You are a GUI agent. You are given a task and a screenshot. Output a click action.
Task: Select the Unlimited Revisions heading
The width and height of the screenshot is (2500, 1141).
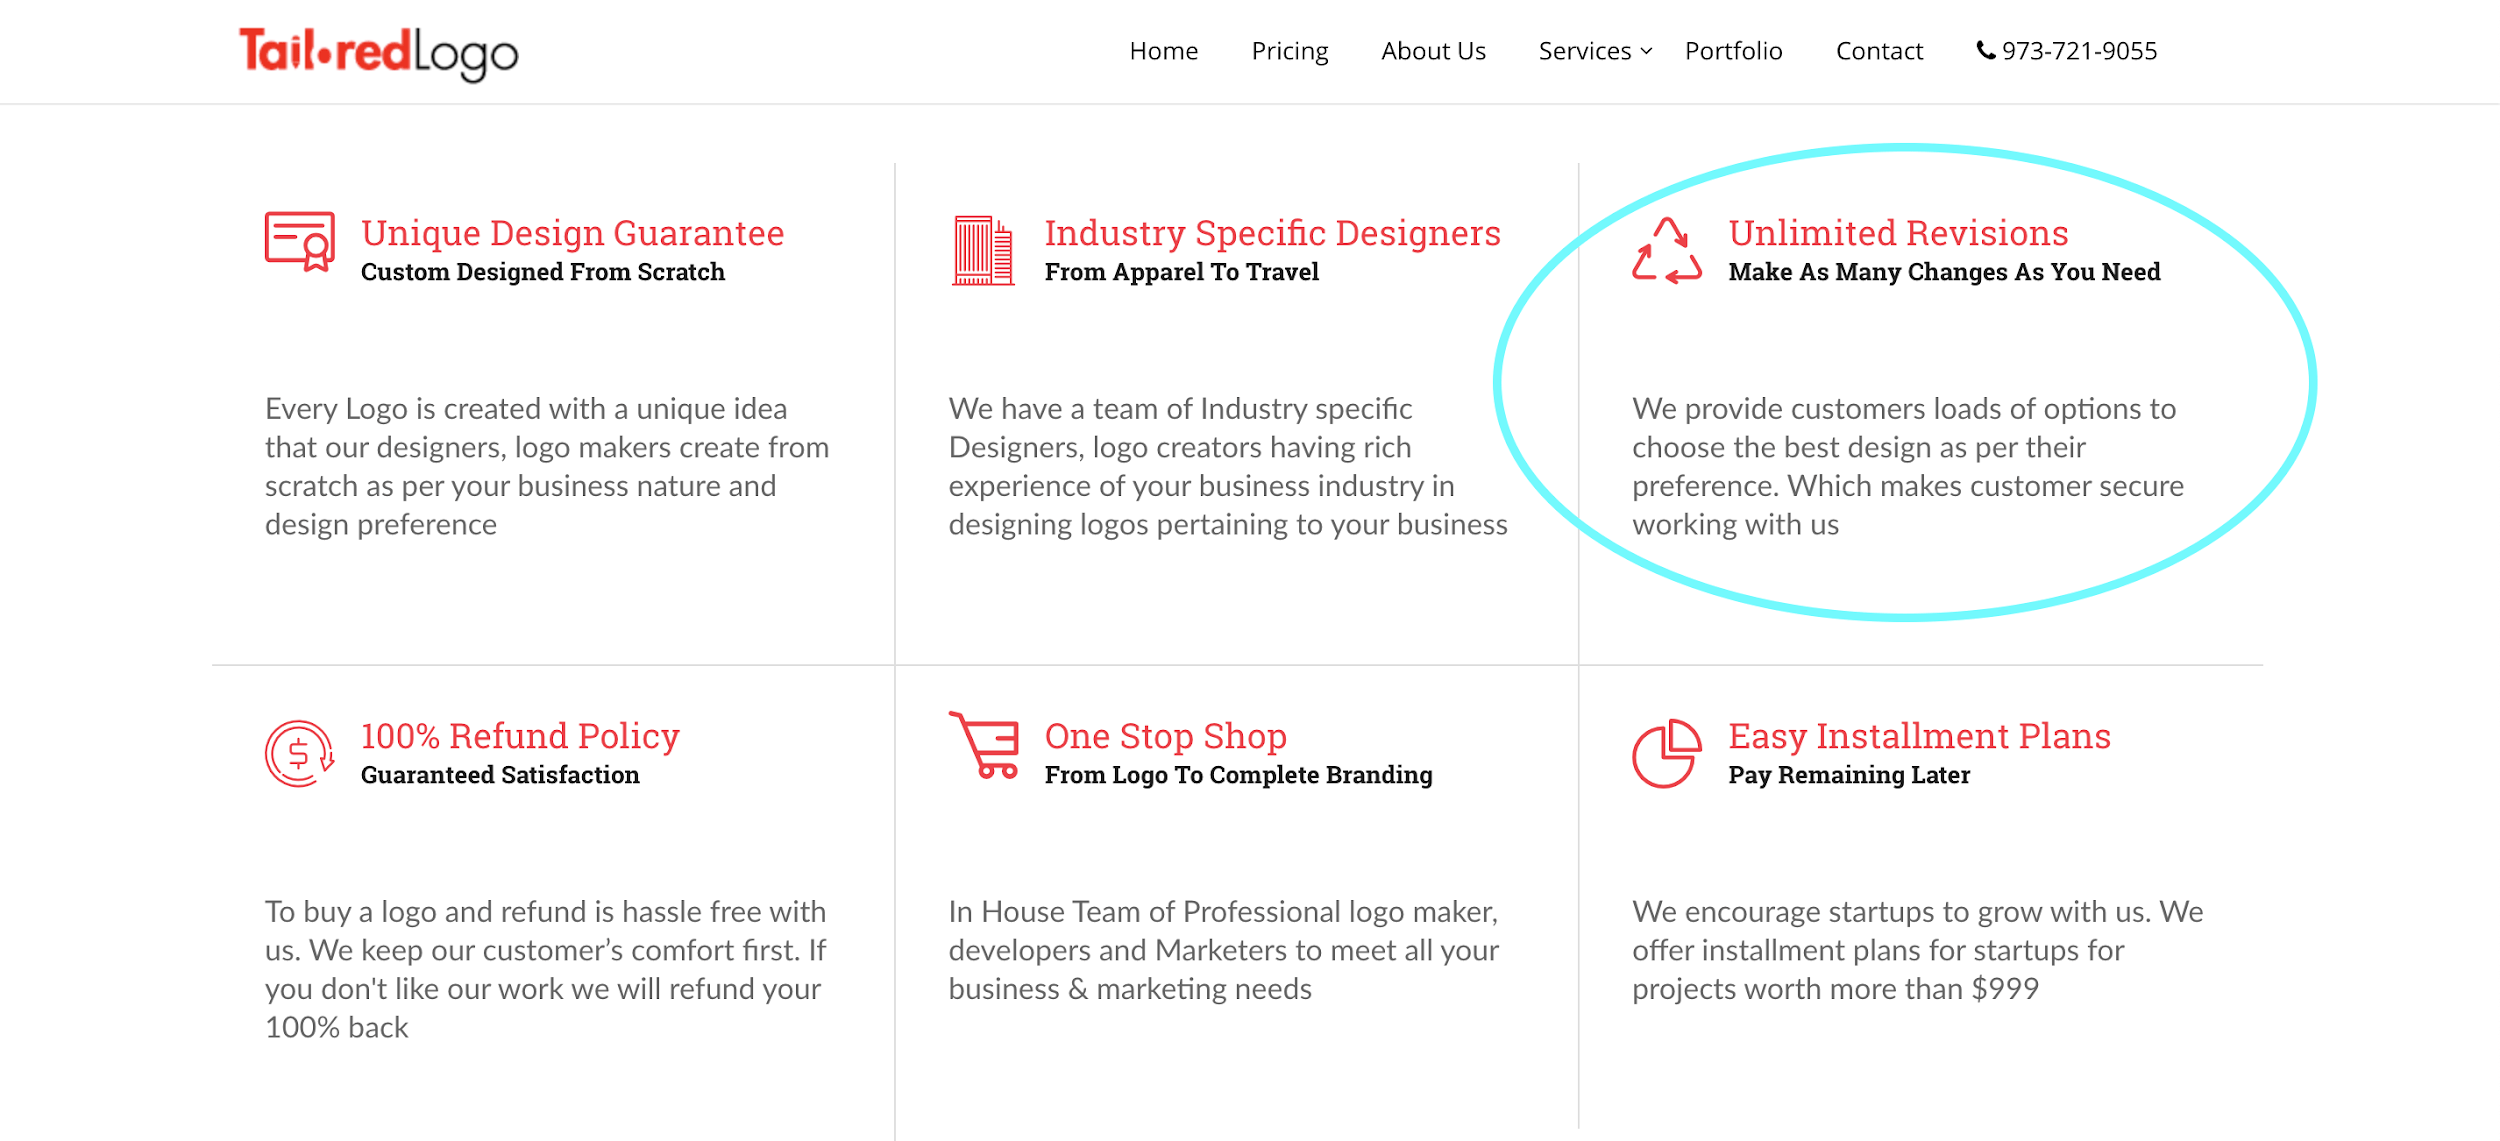click(x=1898, y=233)
